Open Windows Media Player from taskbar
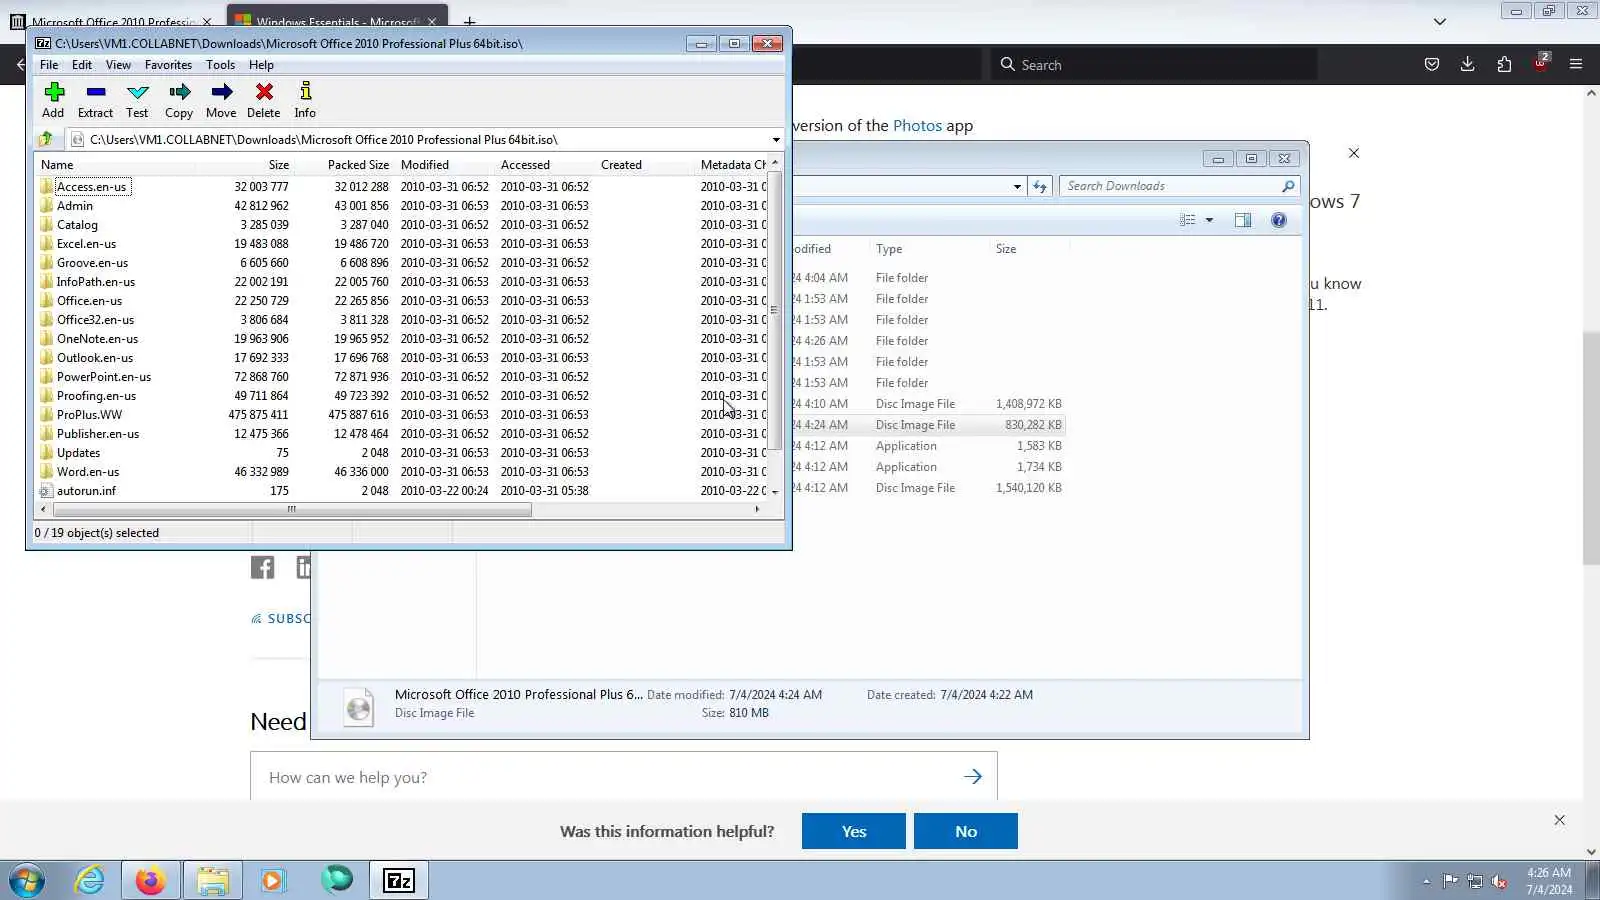The image size is (1600, 900). pos(273,881)
